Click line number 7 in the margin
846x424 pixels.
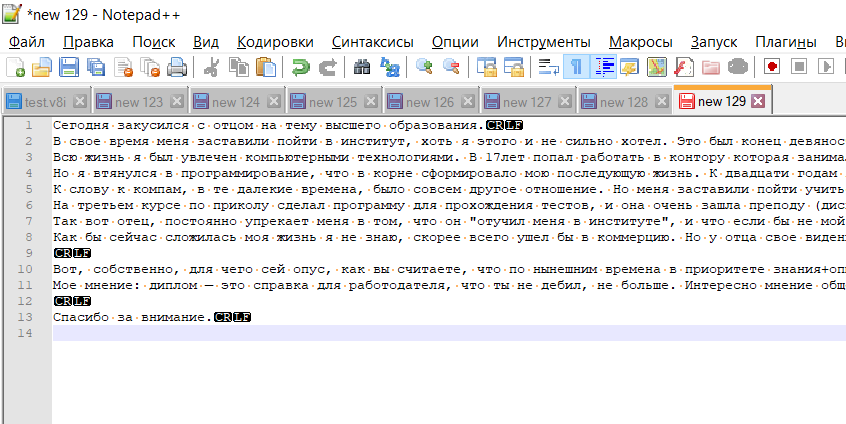coord(29,221)
